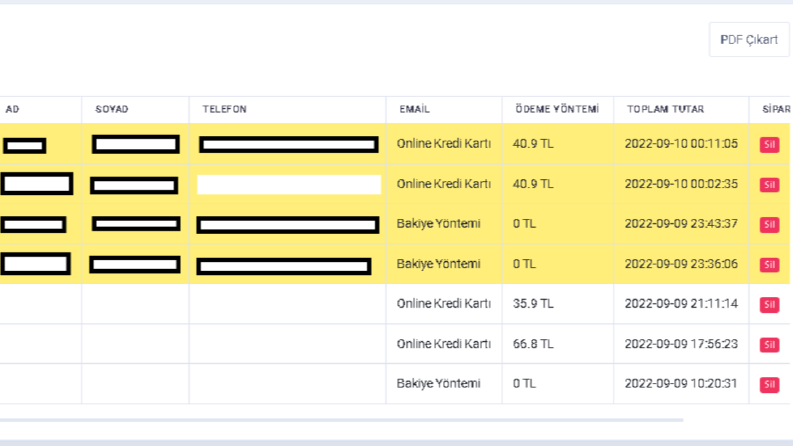Delete the order dated 2022-09-10 00:11:05
This screenshot has height=446, width=793.
pyautogui.click(x=769, y=145)
